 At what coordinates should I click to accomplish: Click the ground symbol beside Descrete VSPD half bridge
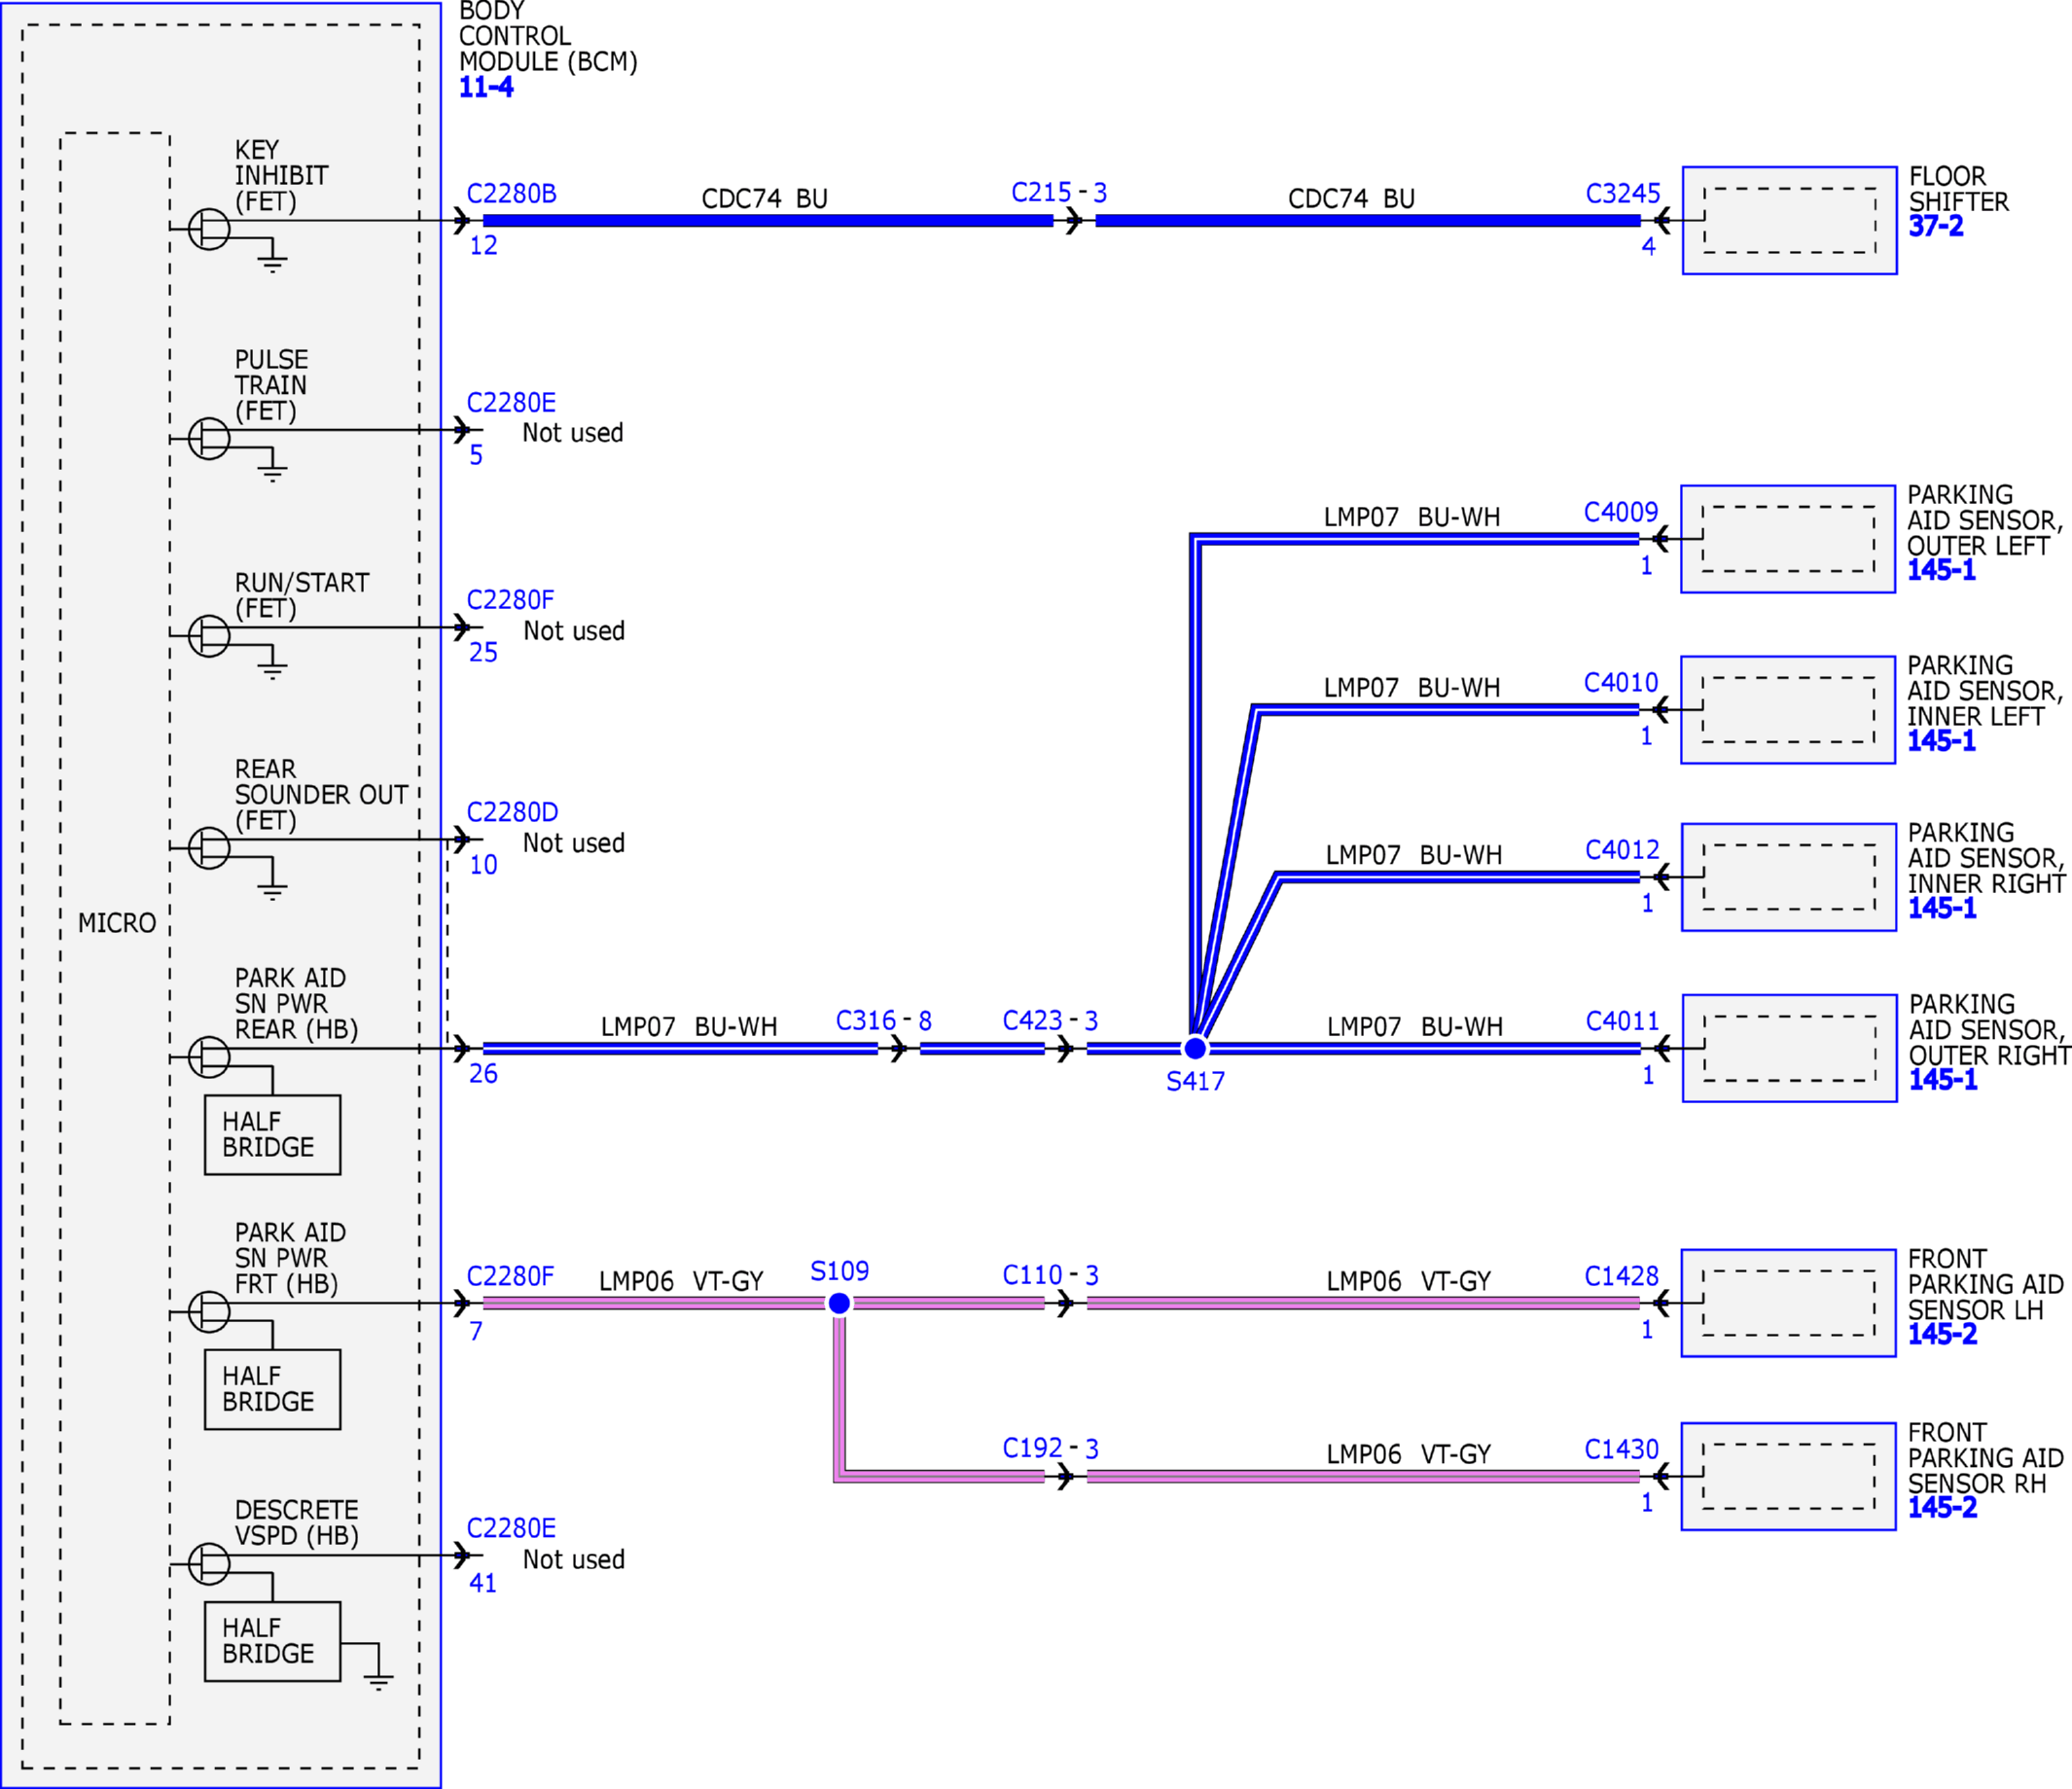[378, 1682]
